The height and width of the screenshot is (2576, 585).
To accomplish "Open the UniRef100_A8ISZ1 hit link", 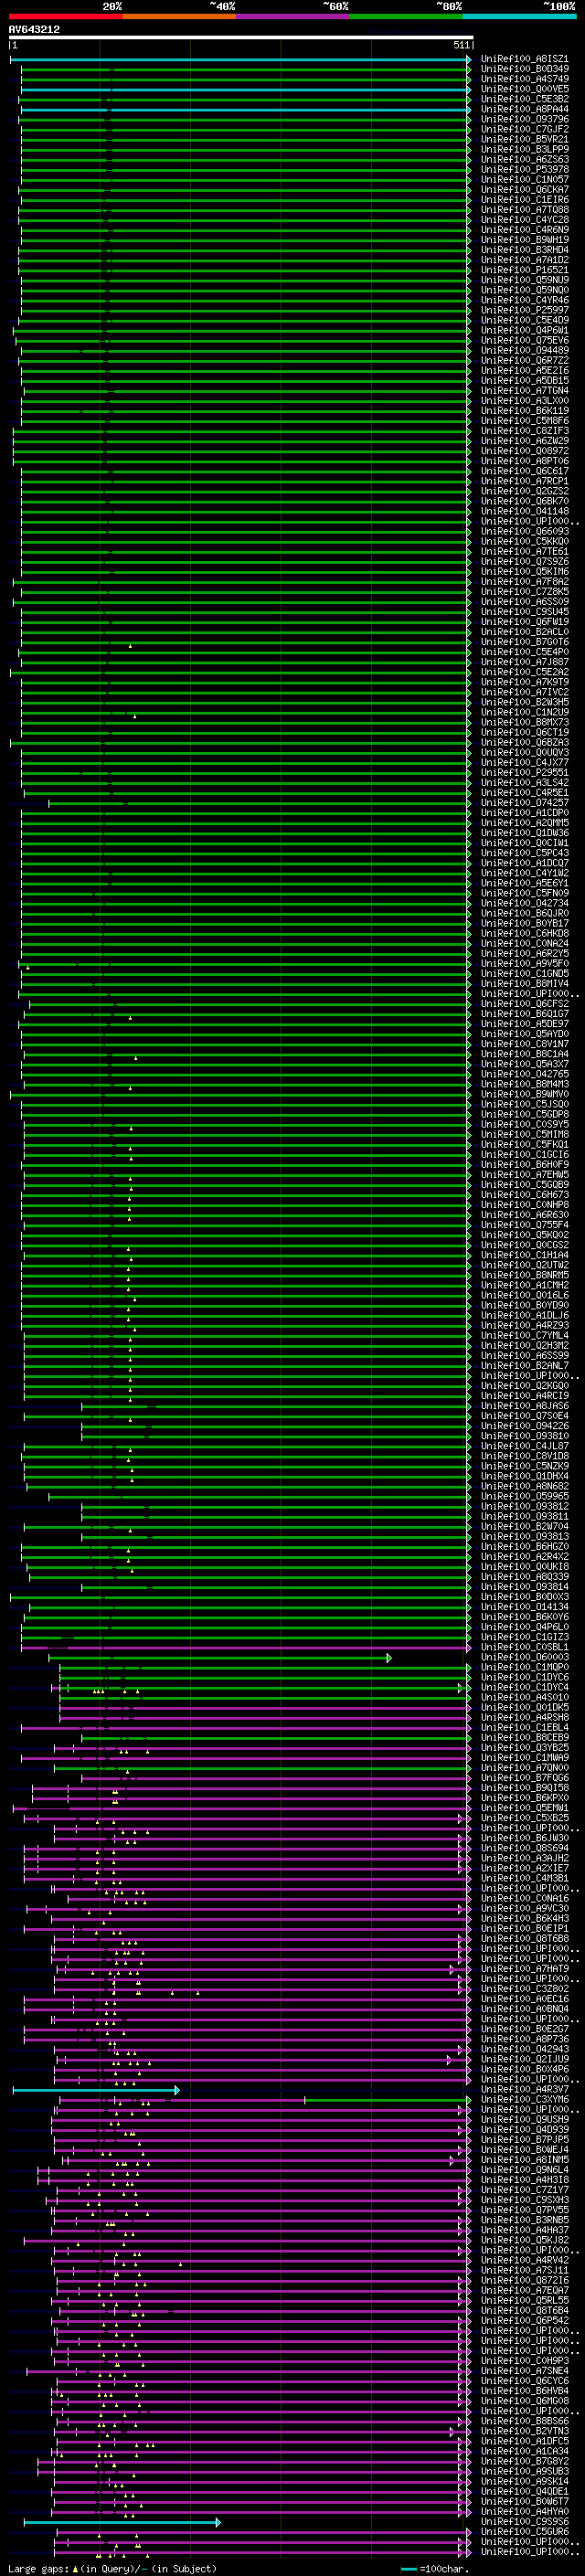I will (x=524, y=59).
